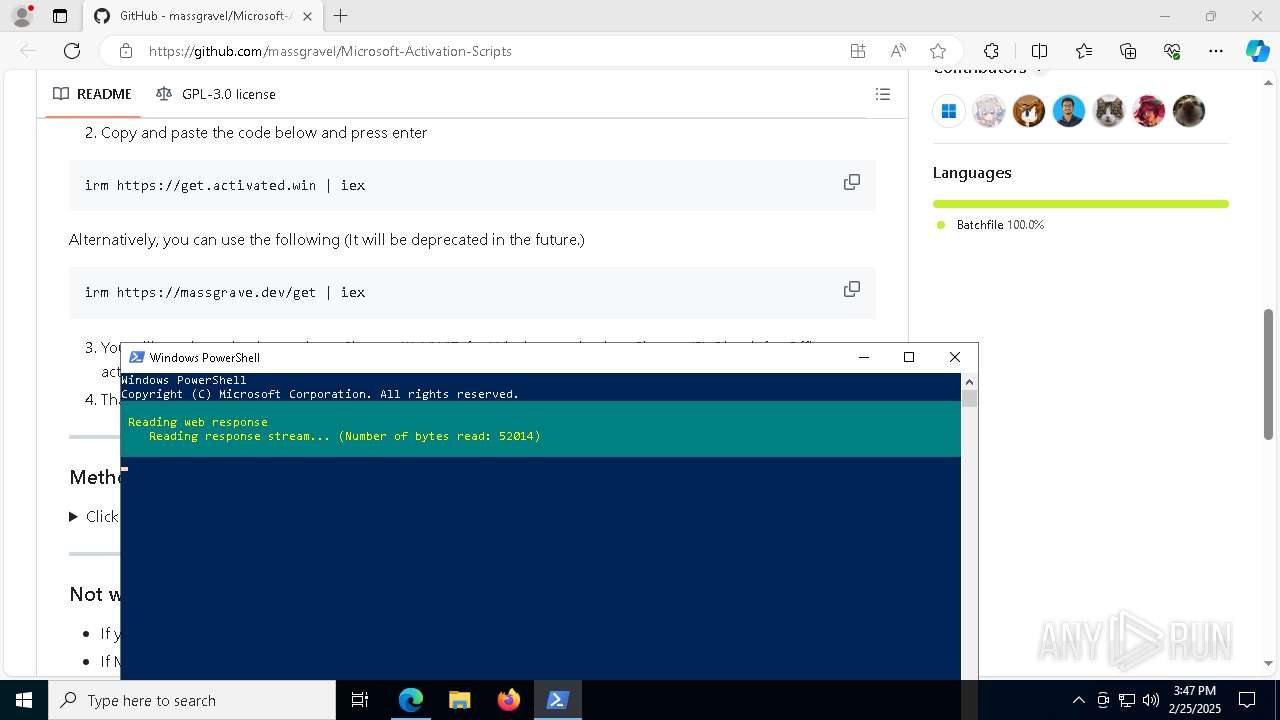Open Task View on taskbar
This screenshot has width=1280, height=720.
[x=360, y=700]
